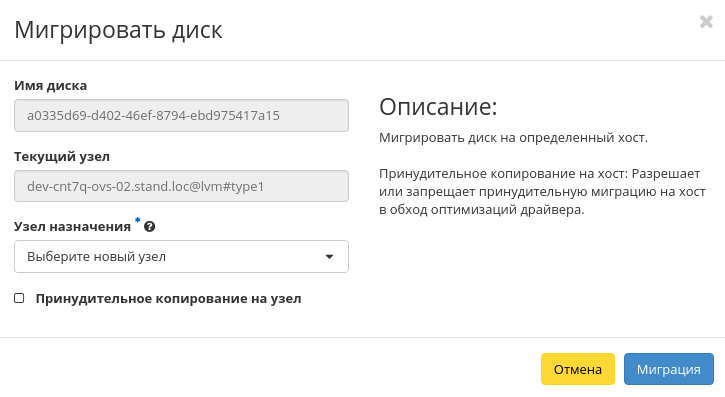Click the paragraph about Принудительное копирование на хост
The width and height of the screenshot is (725, 397).
click(x=542, y=192)
